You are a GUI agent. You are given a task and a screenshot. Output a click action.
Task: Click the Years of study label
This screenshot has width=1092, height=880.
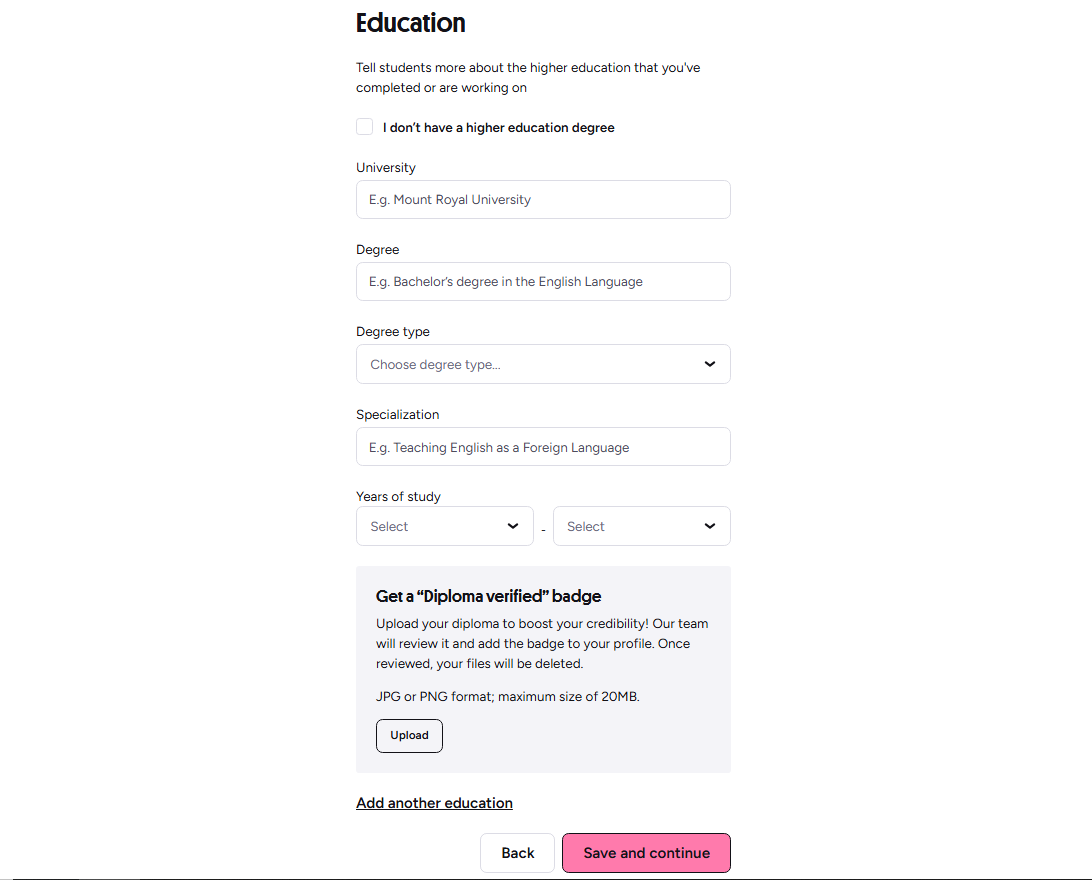click(x=398, y=496)
